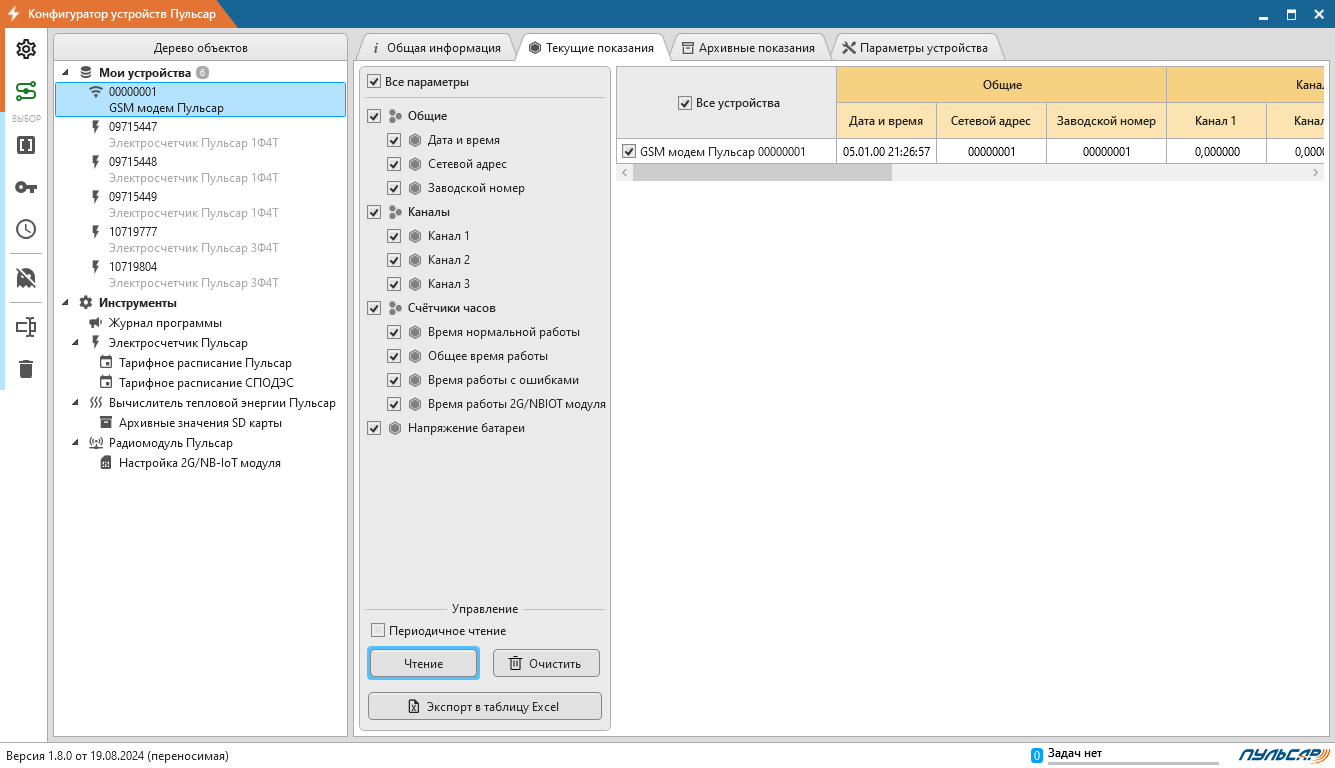The image size is (1335, 768).
Task: Click lightning icon of meter 09715448
Action: [96, 162]
